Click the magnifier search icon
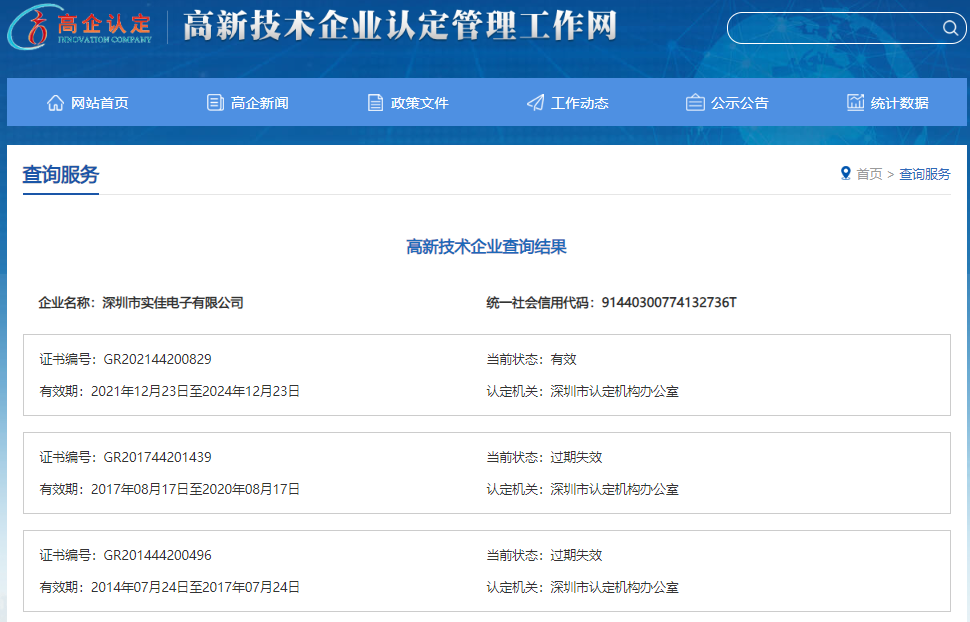 [949, 28]
